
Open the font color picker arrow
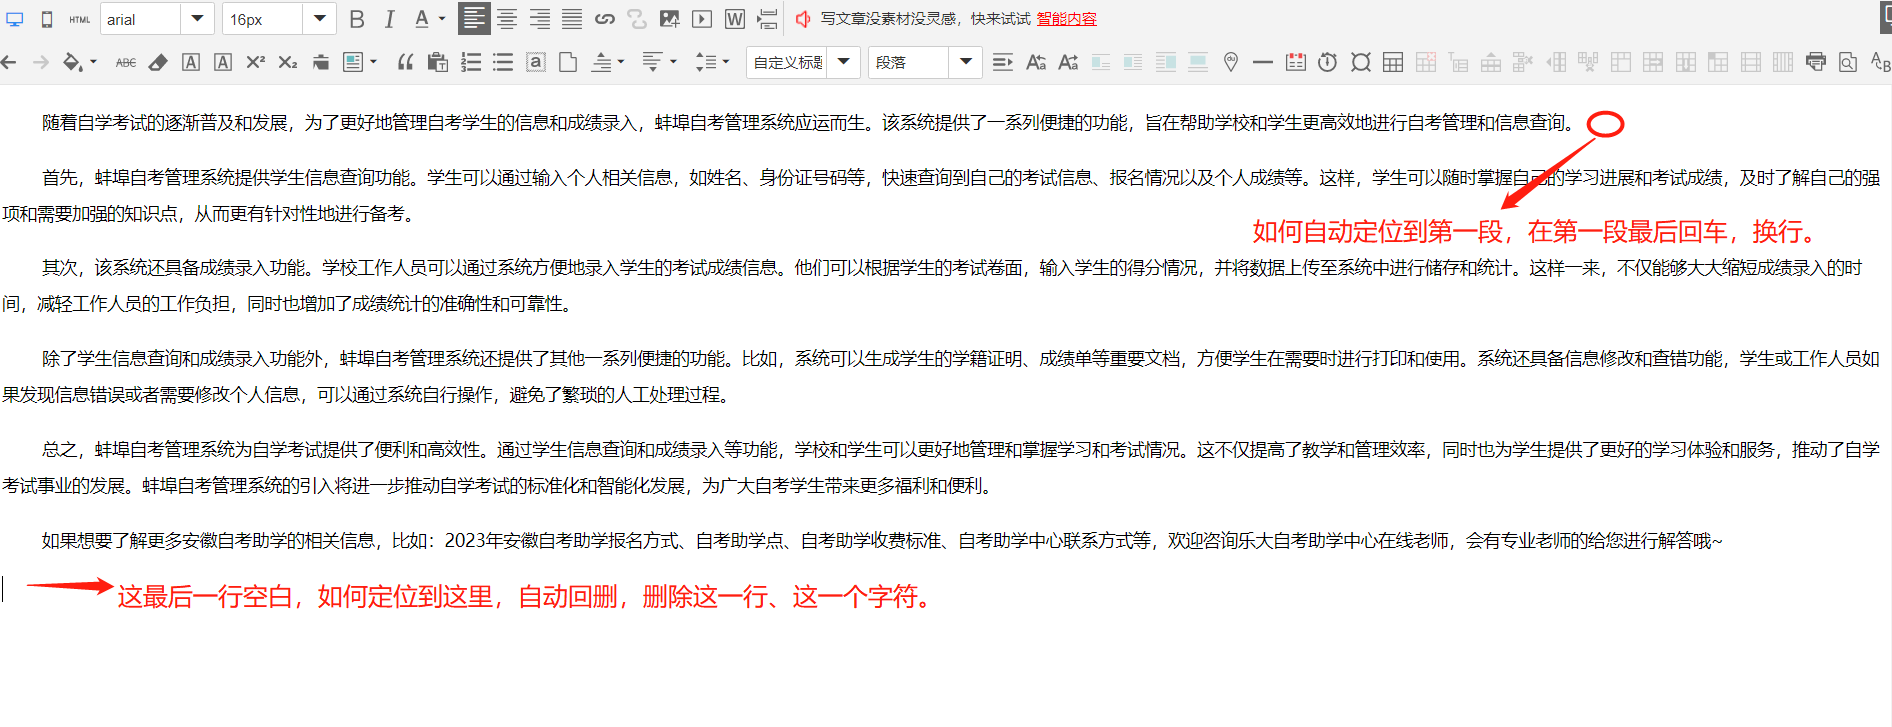pyautogui.click(x=442, y=19)
